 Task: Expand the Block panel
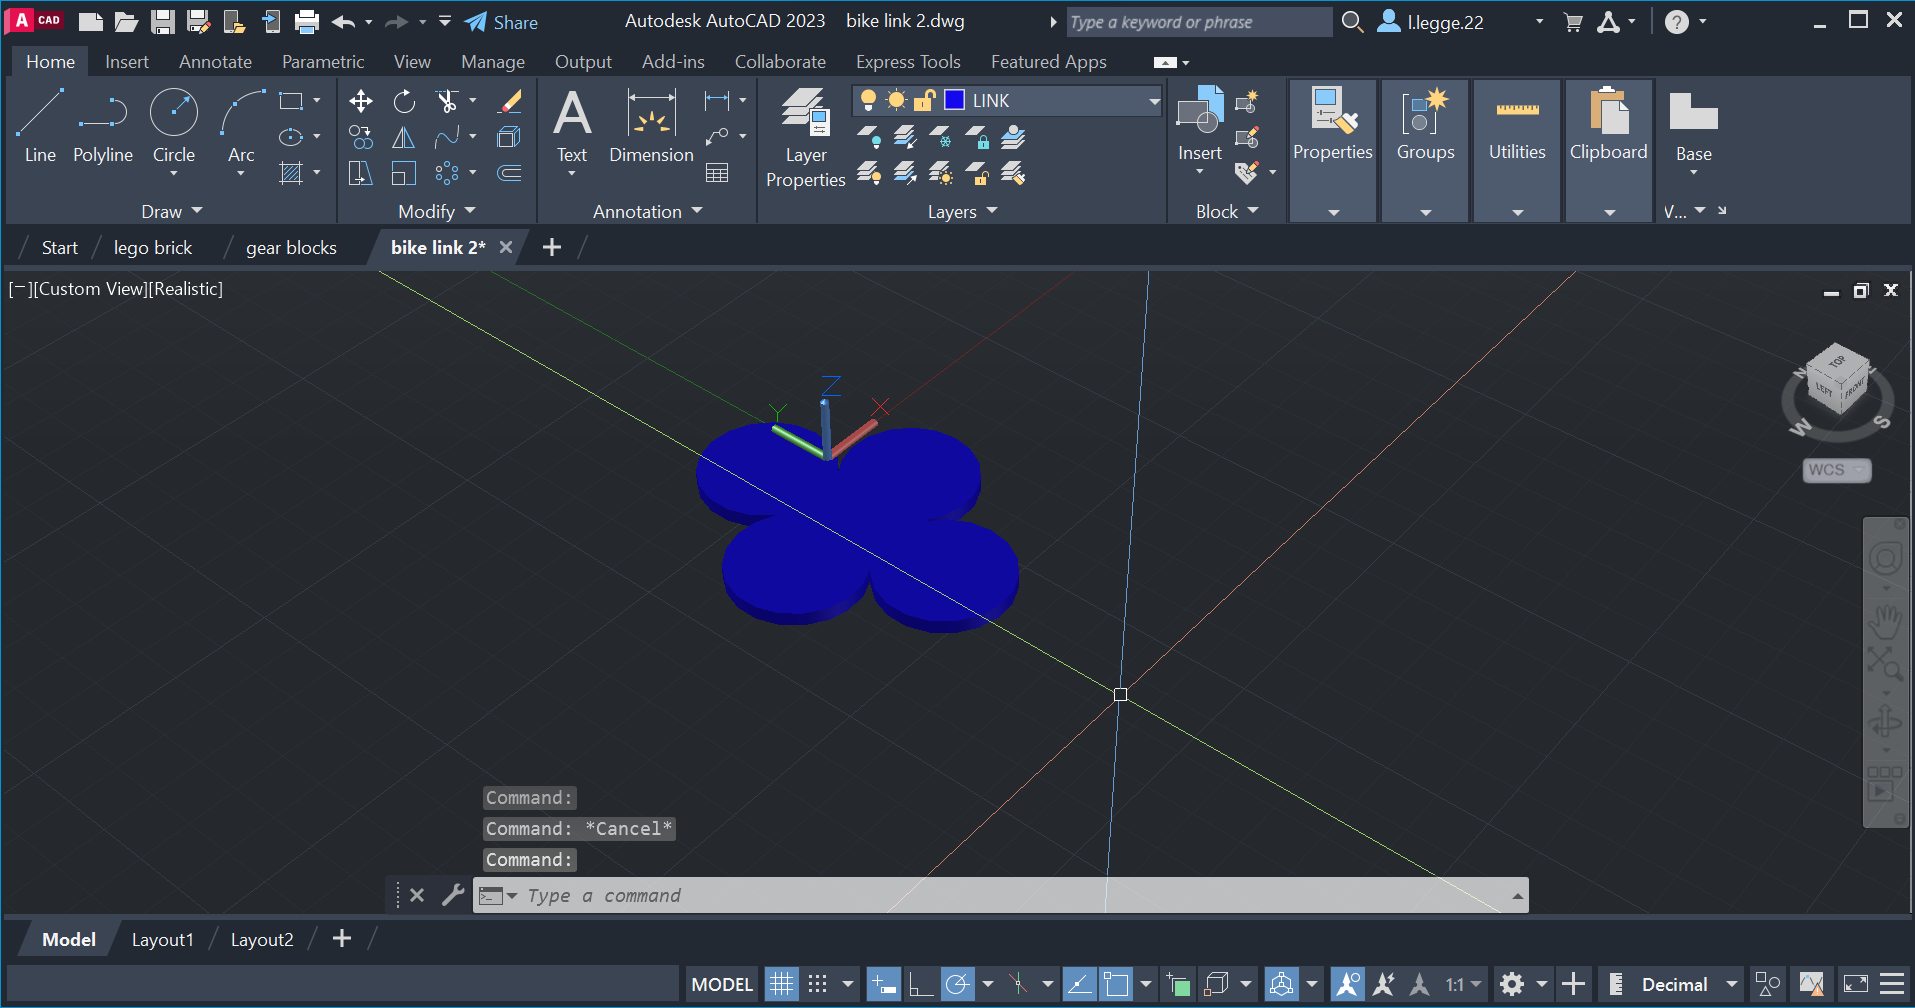pyautogui.click(x=1227, y=211)
